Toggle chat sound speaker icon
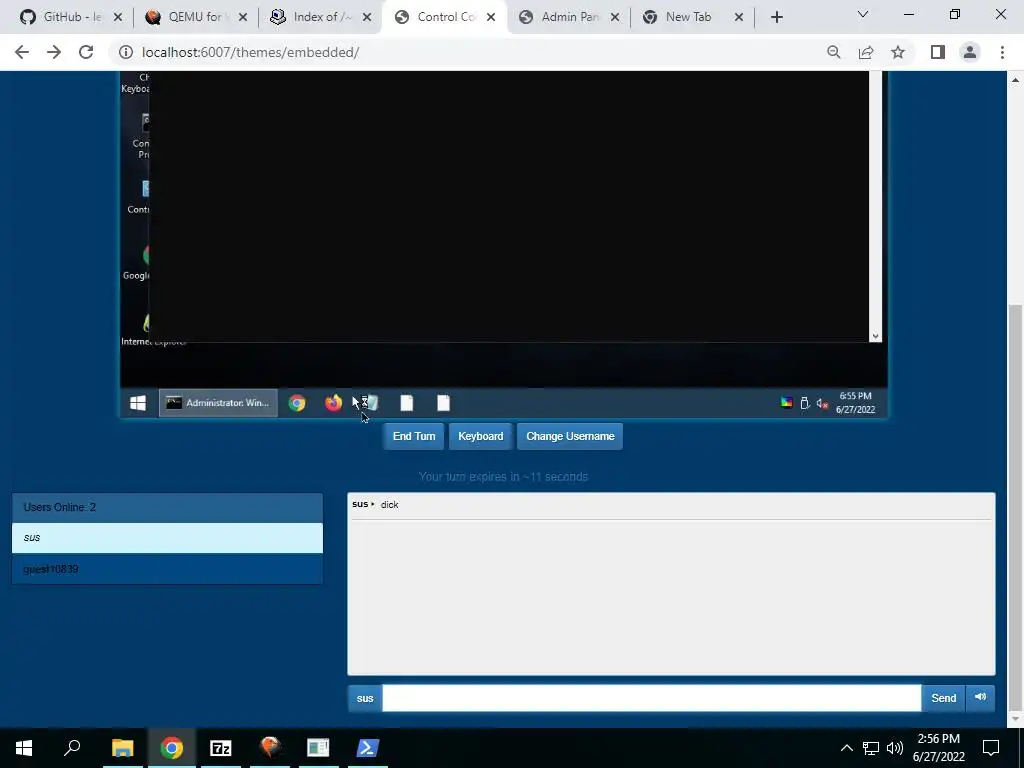This screenshot has width=1024, height=768. click(980, 697)
